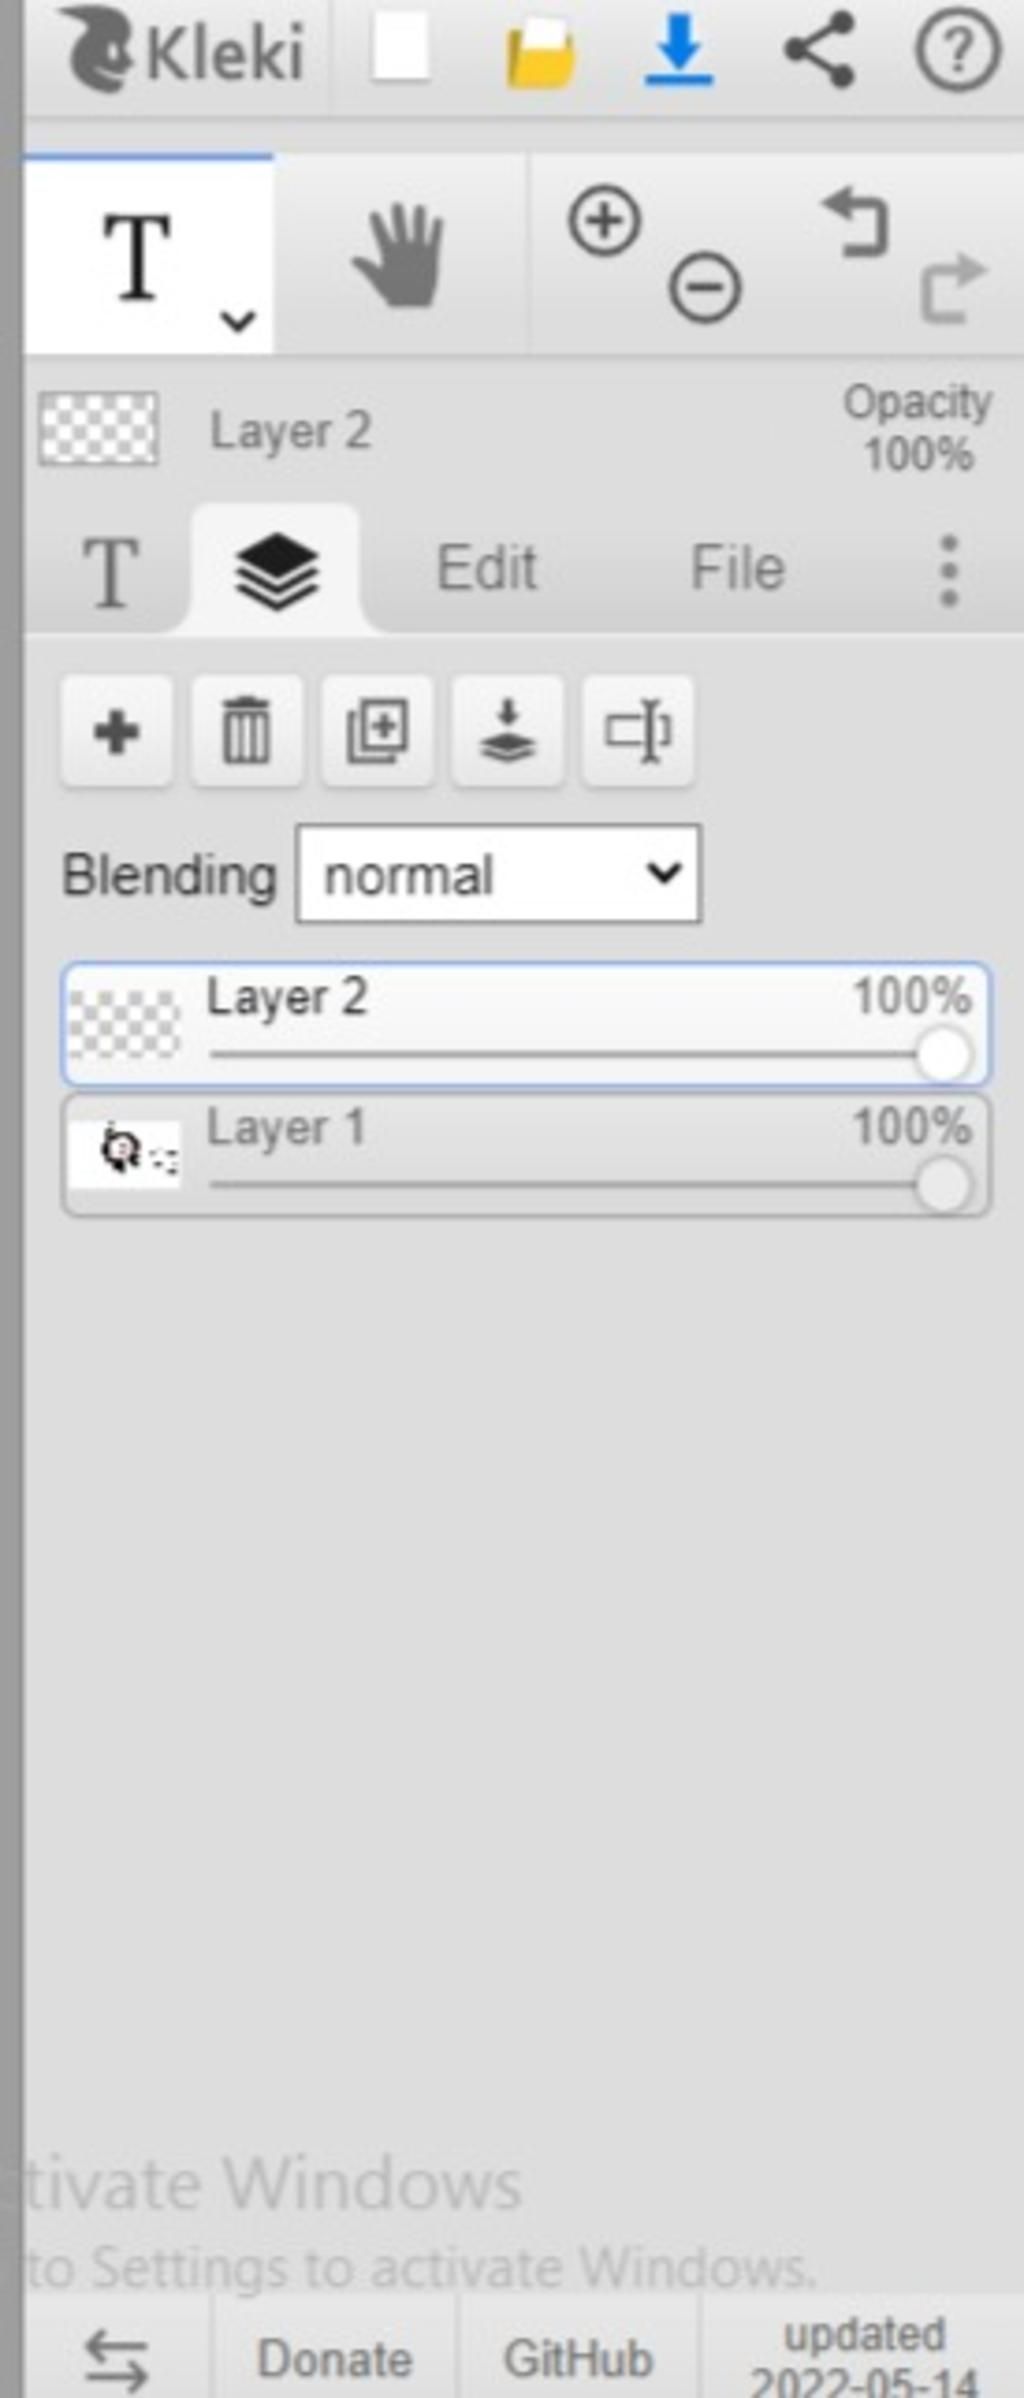Add a new layer with plus button
Screen dimensions: 1024x2398
pos(116,732)
